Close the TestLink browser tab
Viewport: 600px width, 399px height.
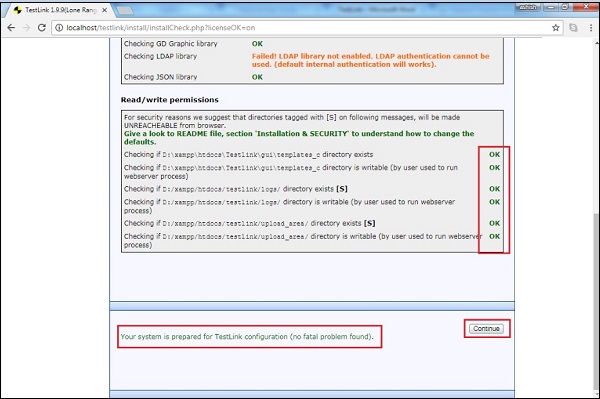104,10
